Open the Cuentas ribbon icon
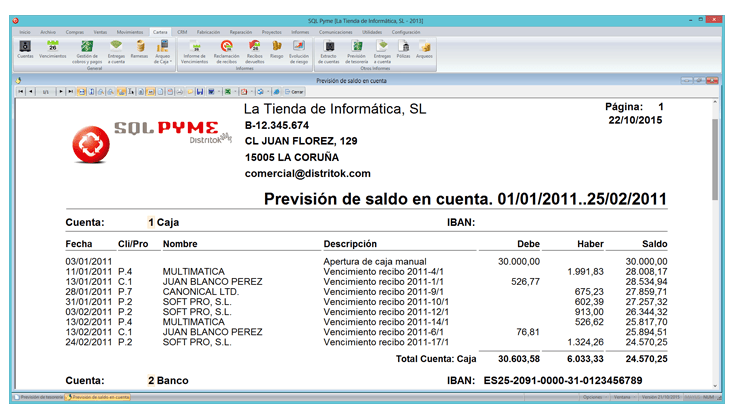 [25, 49]
